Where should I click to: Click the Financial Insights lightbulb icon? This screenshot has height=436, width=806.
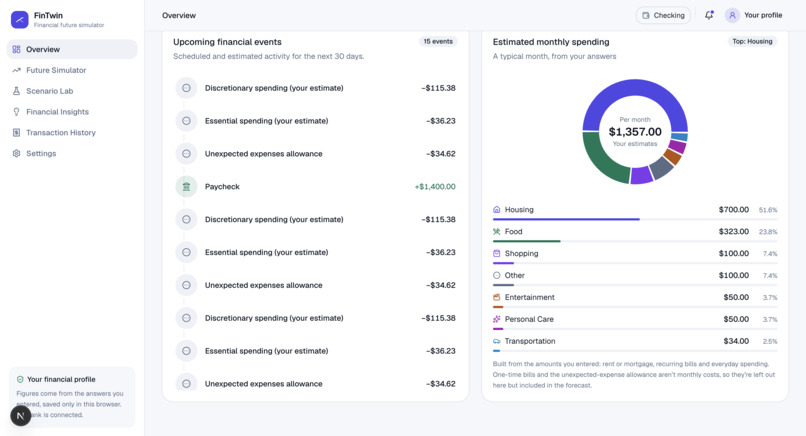point(16,112)
